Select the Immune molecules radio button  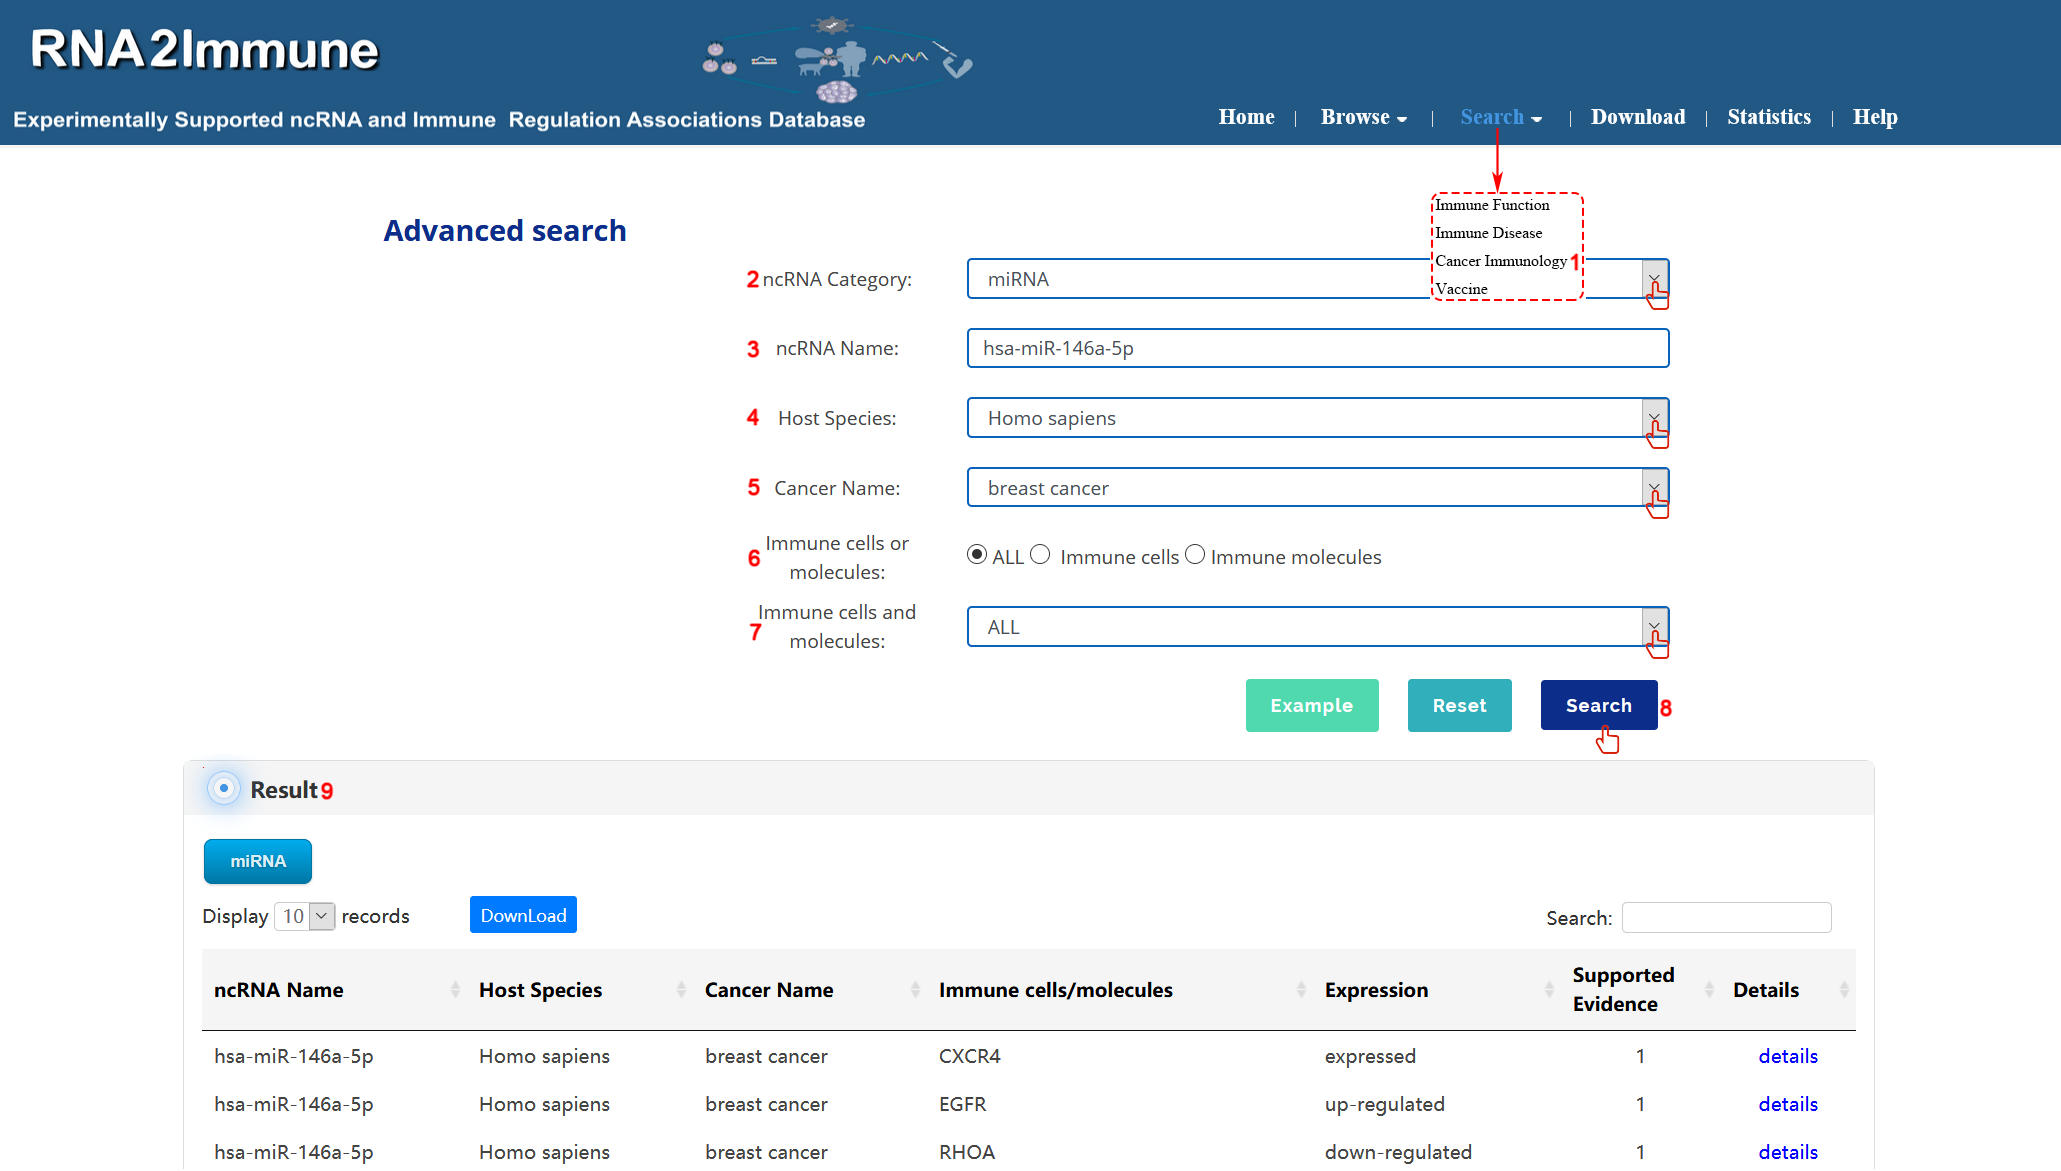pos(1195,555)
